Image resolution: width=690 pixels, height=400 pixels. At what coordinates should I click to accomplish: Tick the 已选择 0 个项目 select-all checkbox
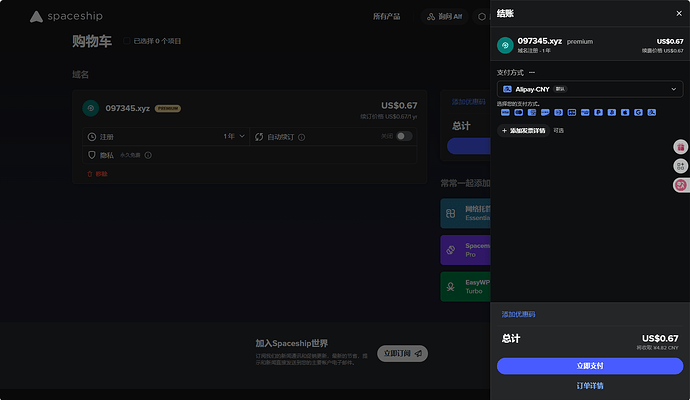point(127,41)
